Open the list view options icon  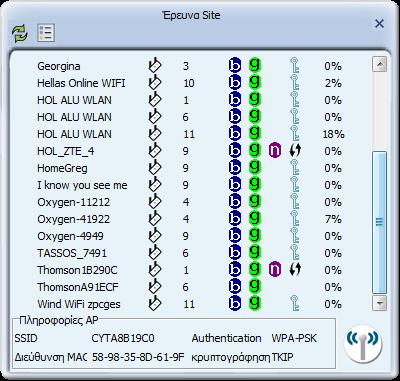[x=46, y=33]
